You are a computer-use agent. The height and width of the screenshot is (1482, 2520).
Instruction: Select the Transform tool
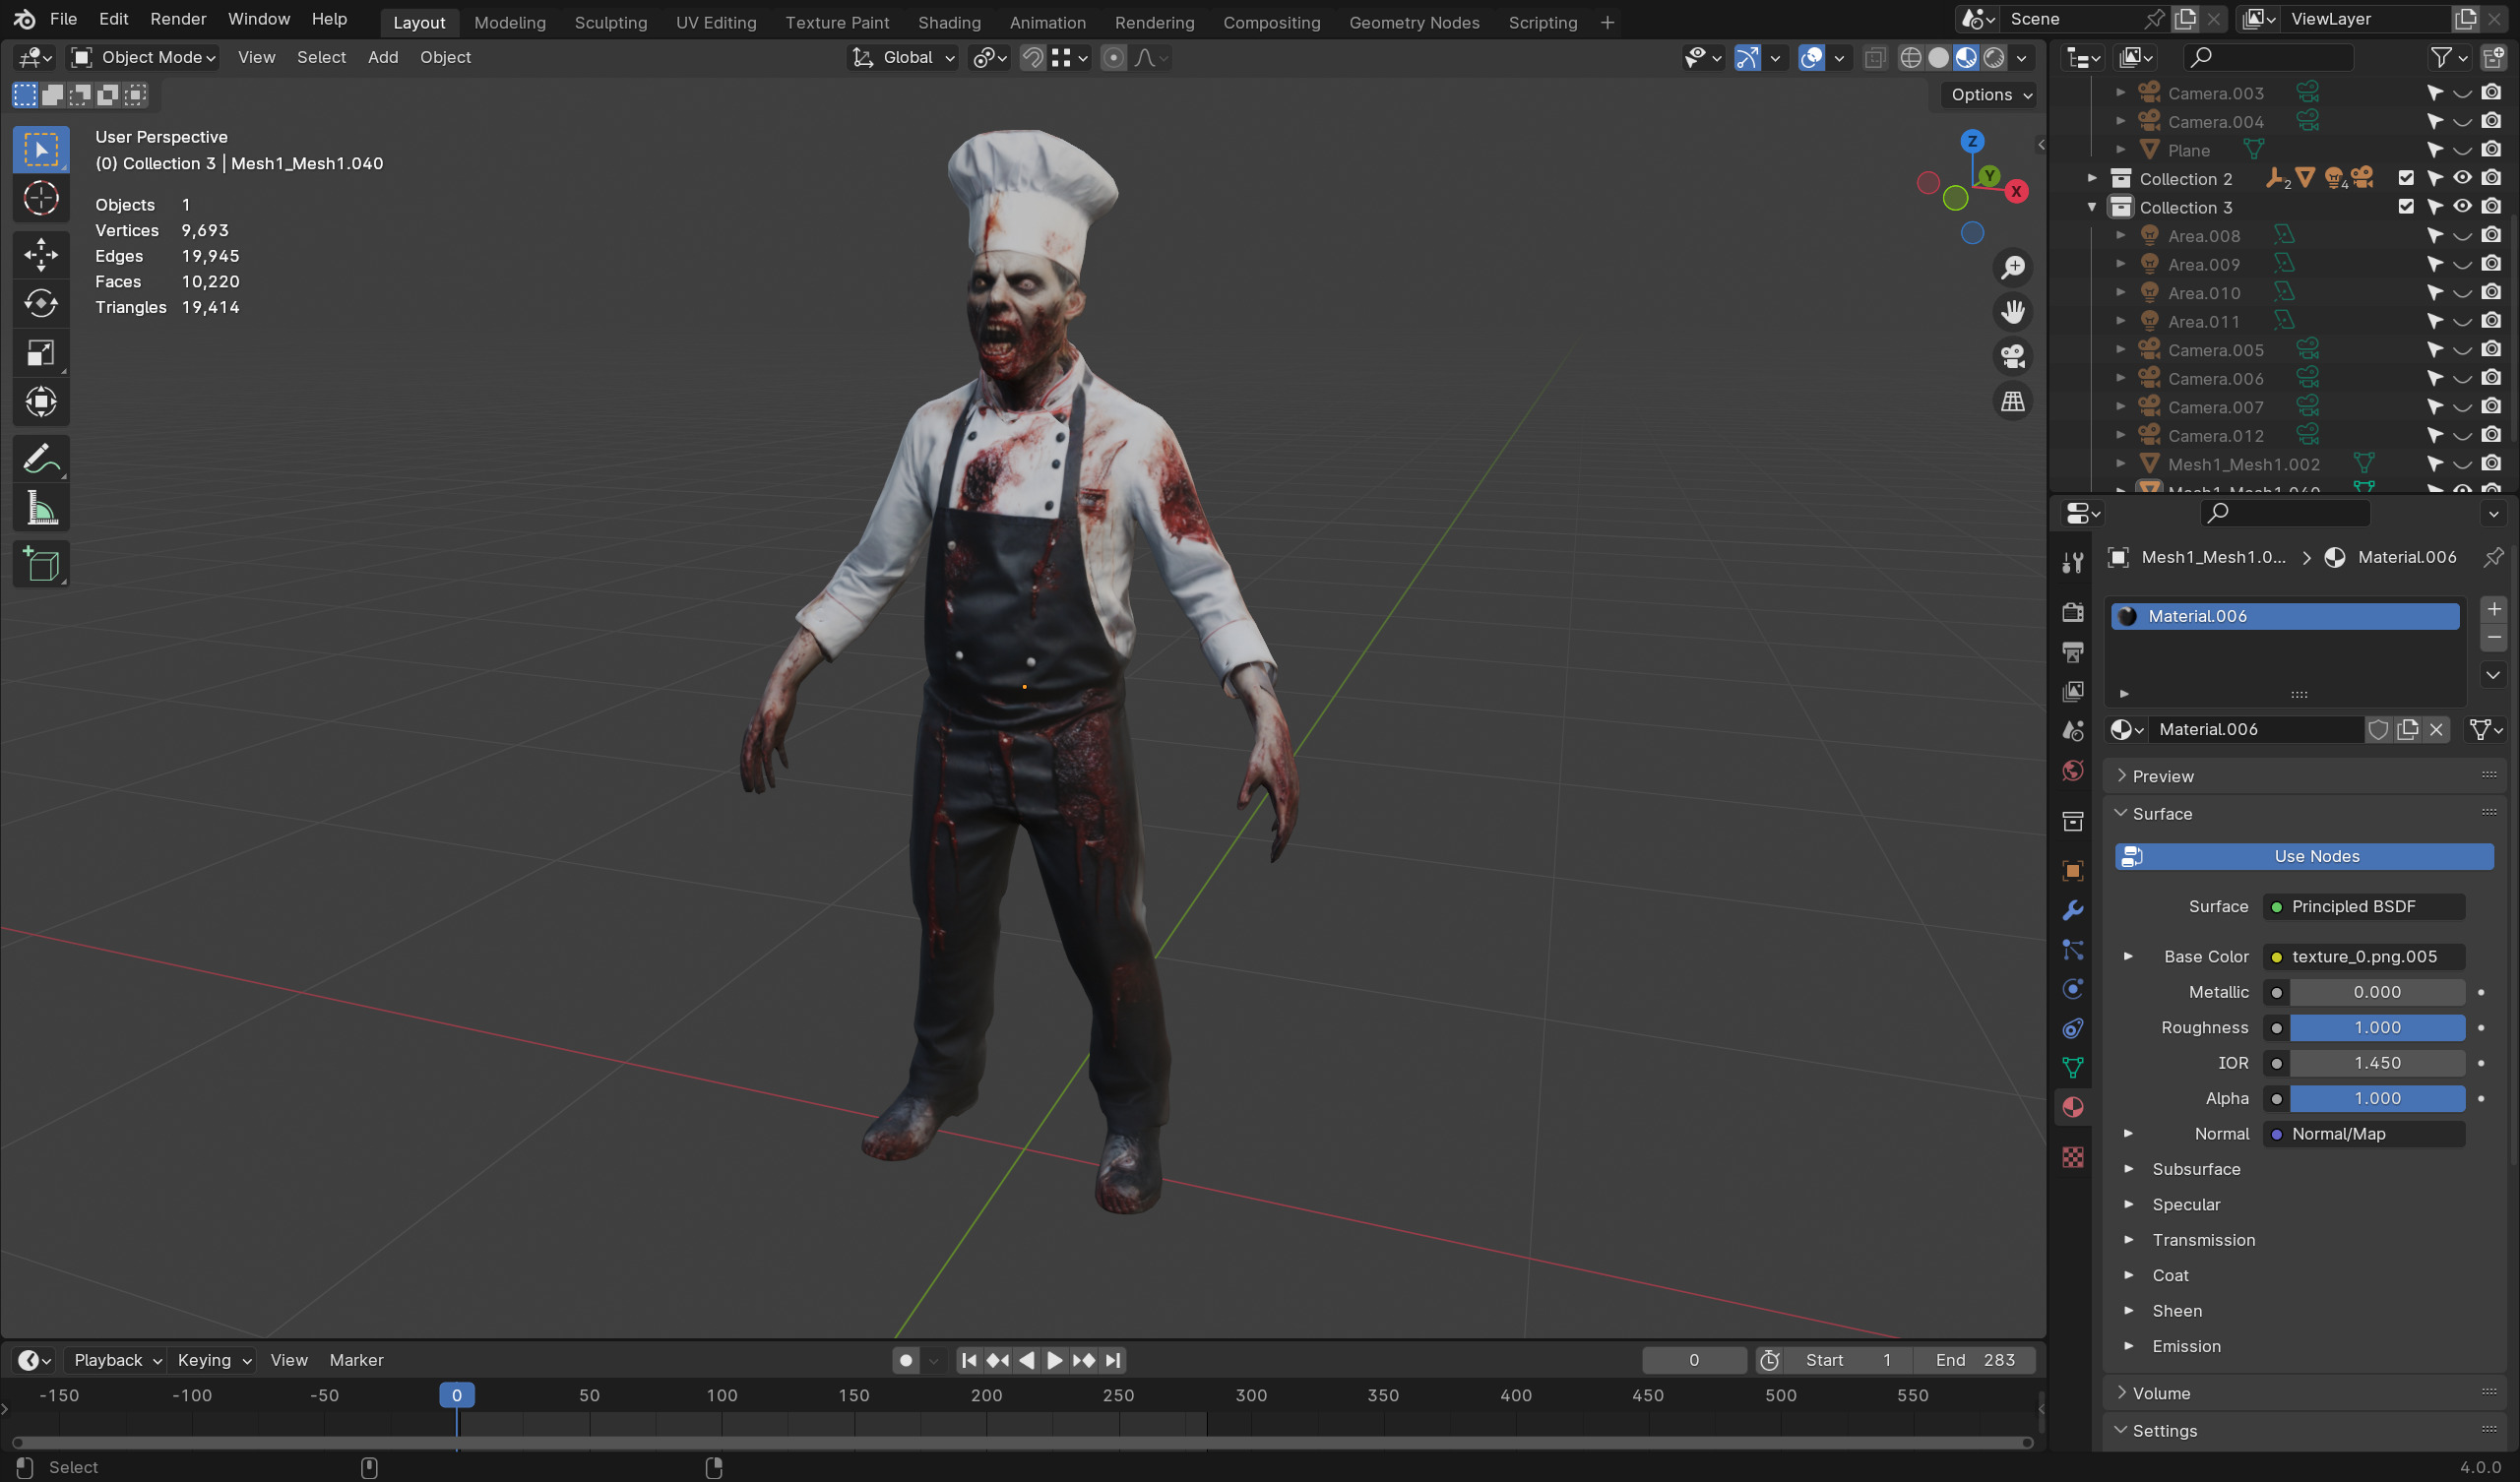41,402
